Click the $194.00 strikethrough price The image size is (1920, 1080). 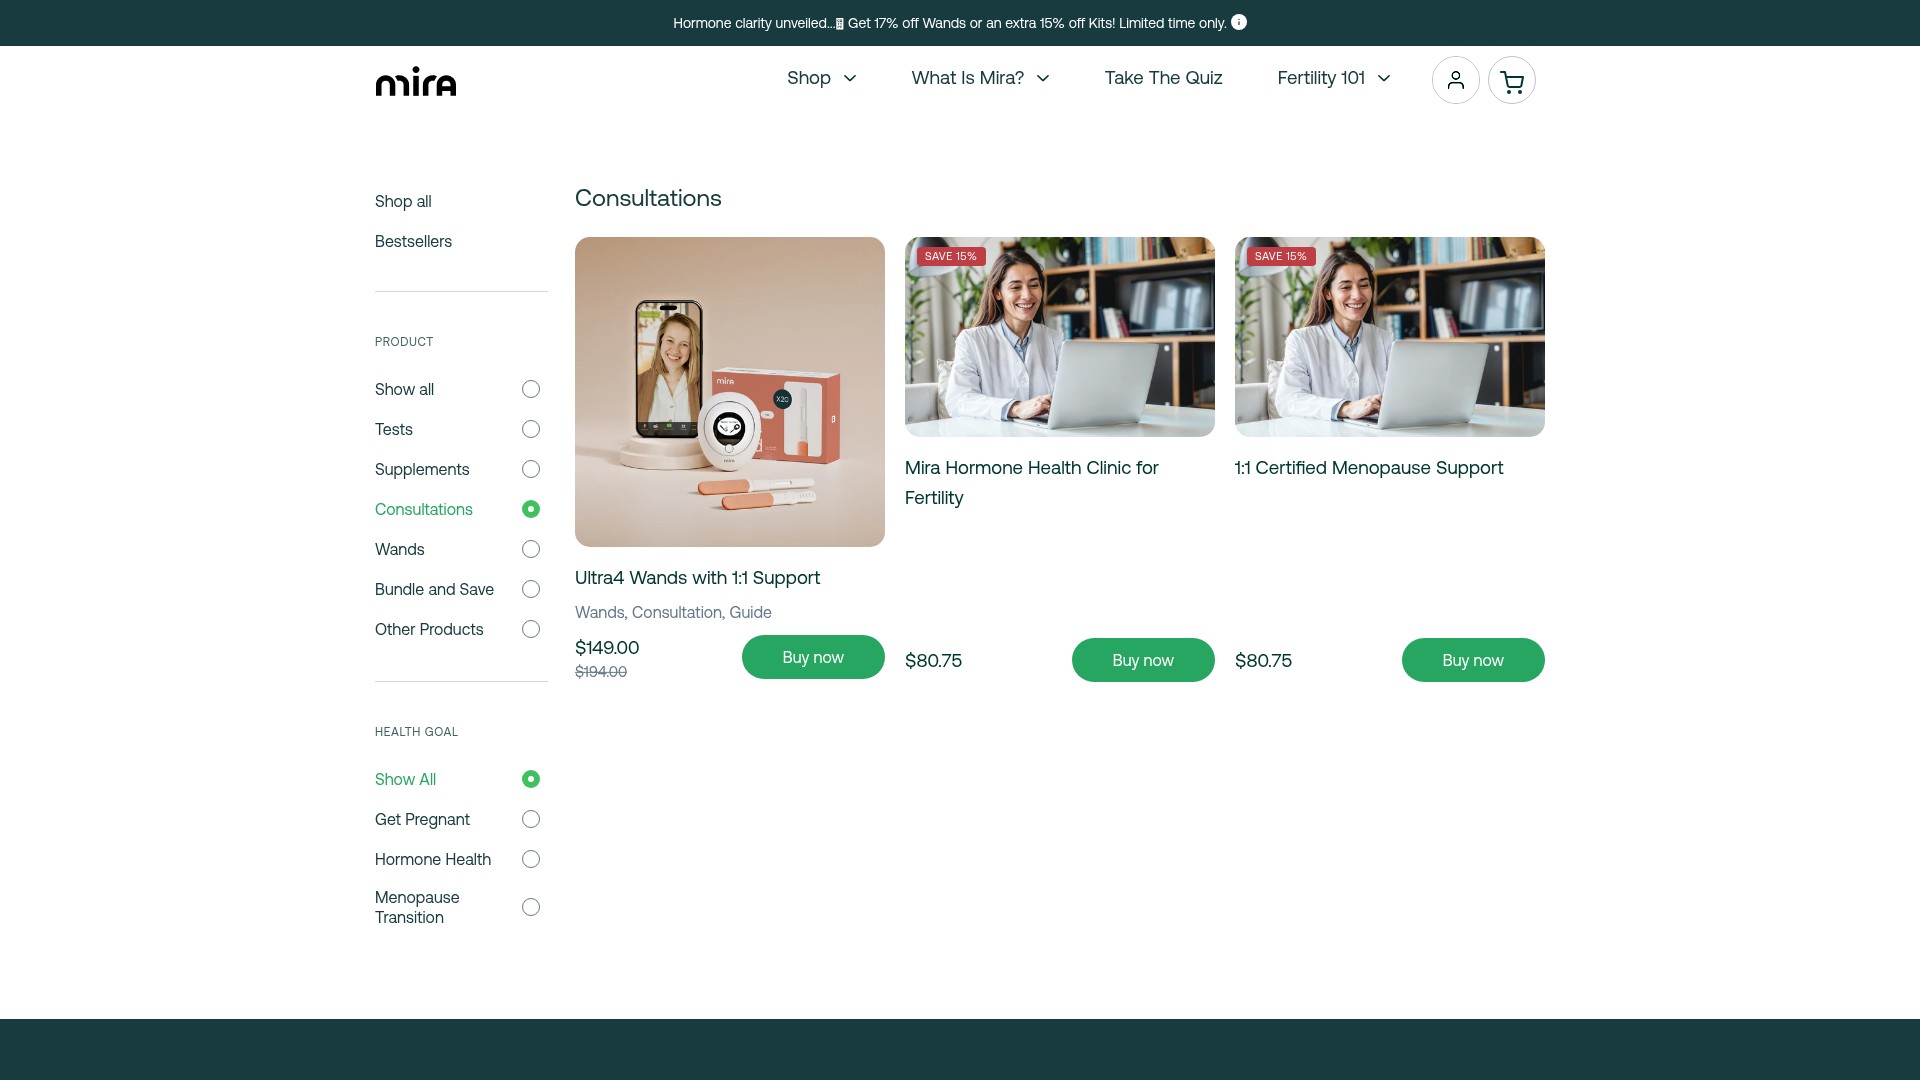pyautogui.click(x=601, y=672)
